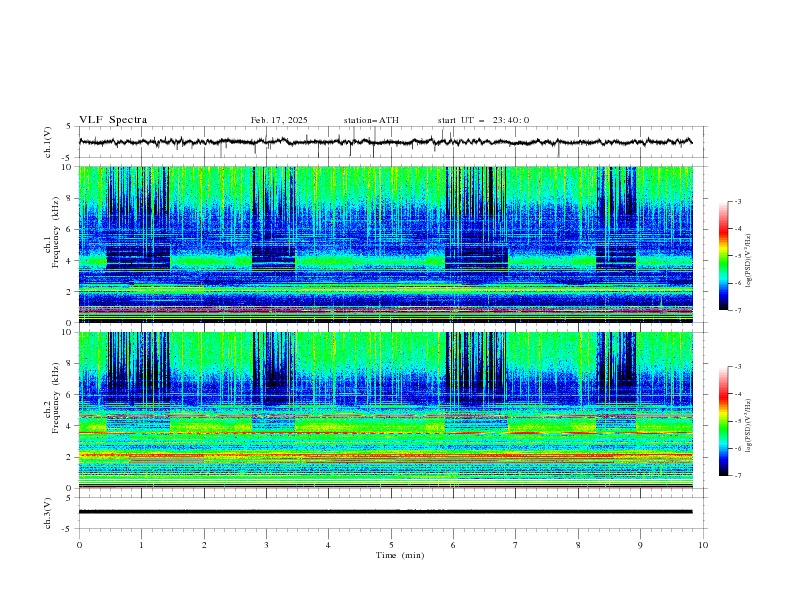Click the 'Time (min)' axis title
Viewport: 792px width, 612px height.
[400, 555]
